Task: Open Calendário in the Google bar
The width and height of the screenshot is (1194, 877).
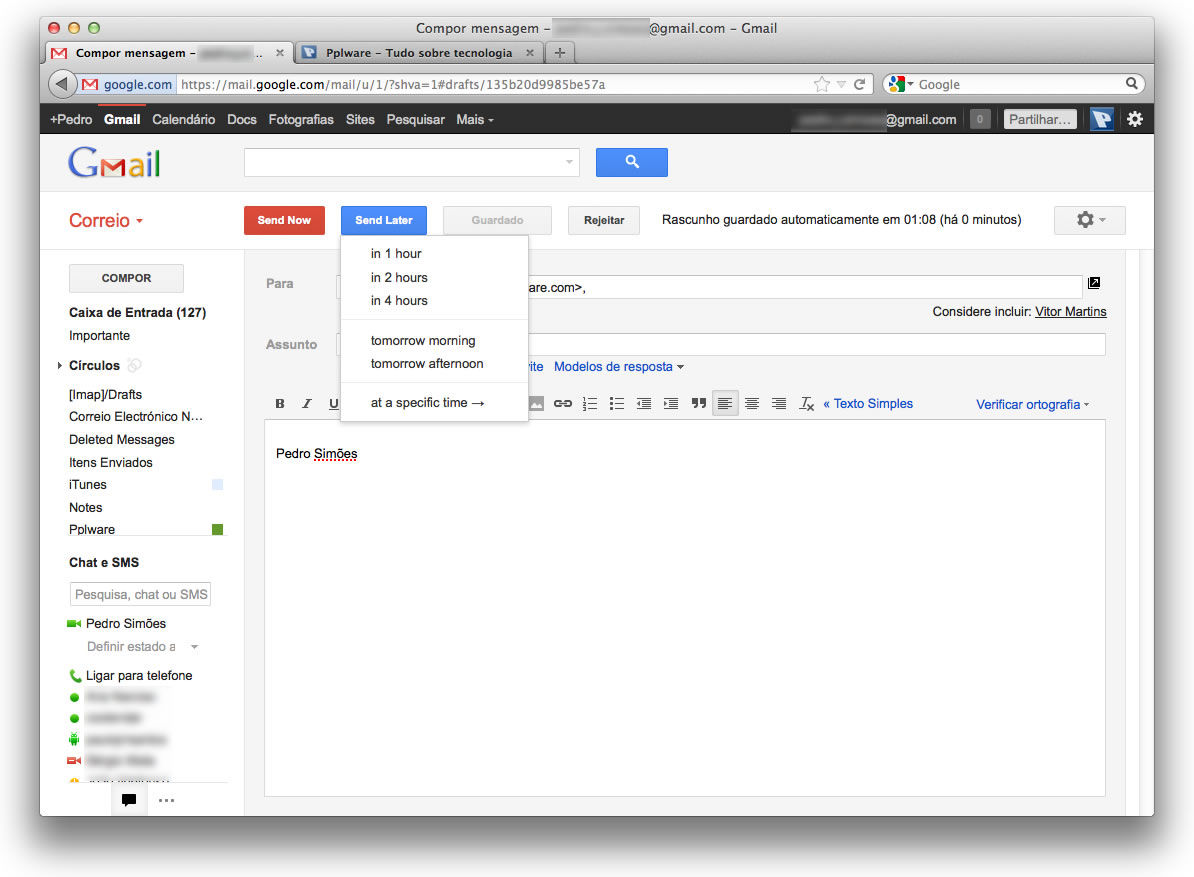Action: 184,120
